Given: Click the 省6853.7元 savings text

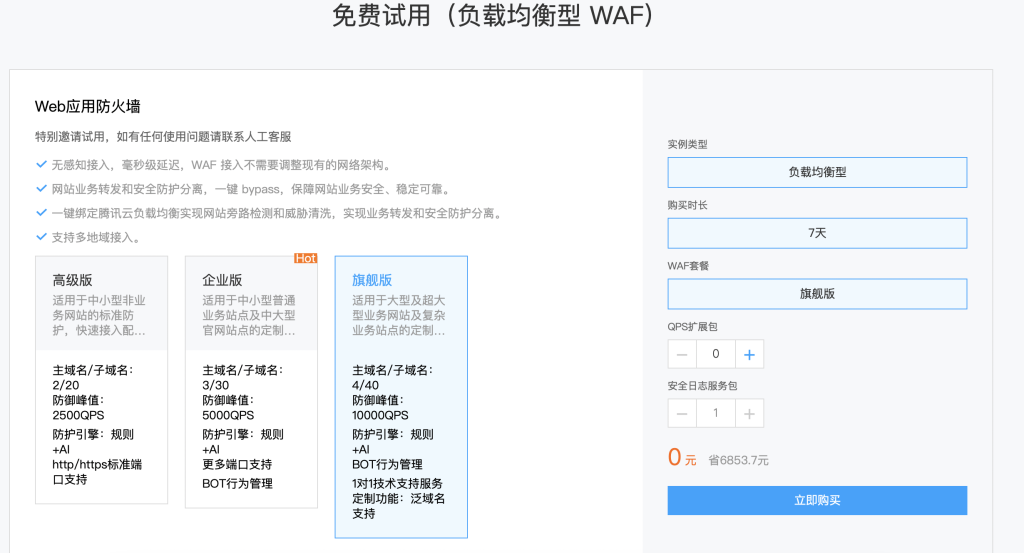Looking at the screenshot, I should (x=738, y=460).
